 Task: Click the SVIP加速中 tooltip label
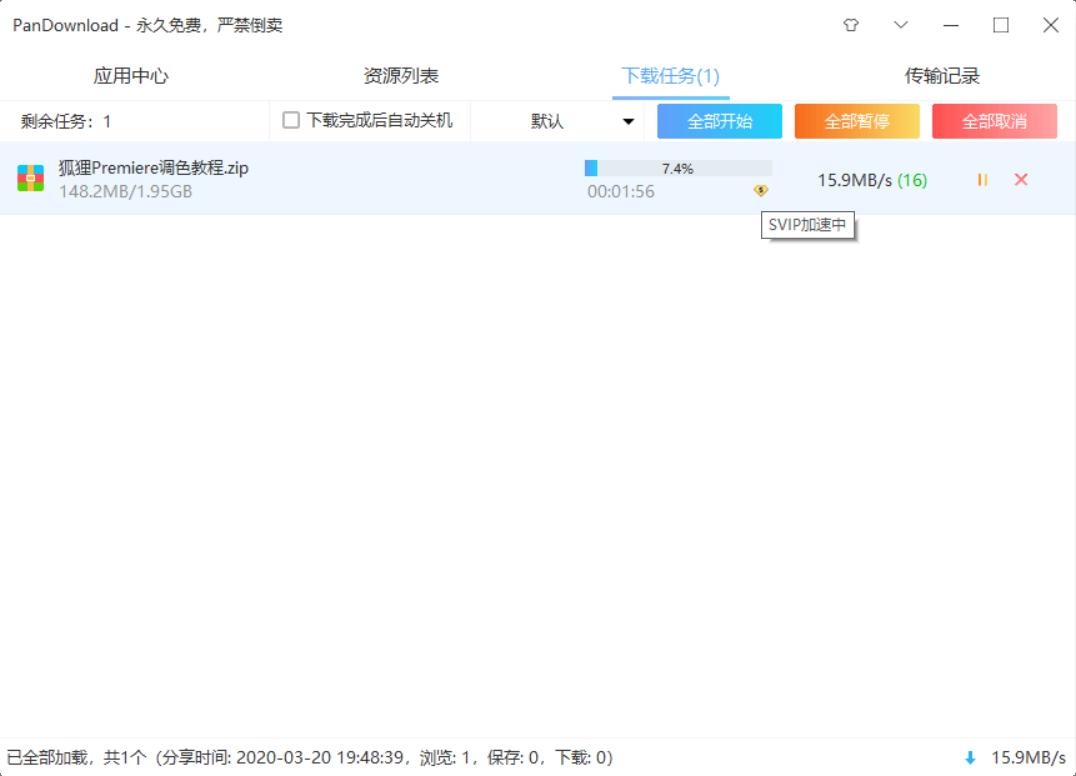click(806, 226)
